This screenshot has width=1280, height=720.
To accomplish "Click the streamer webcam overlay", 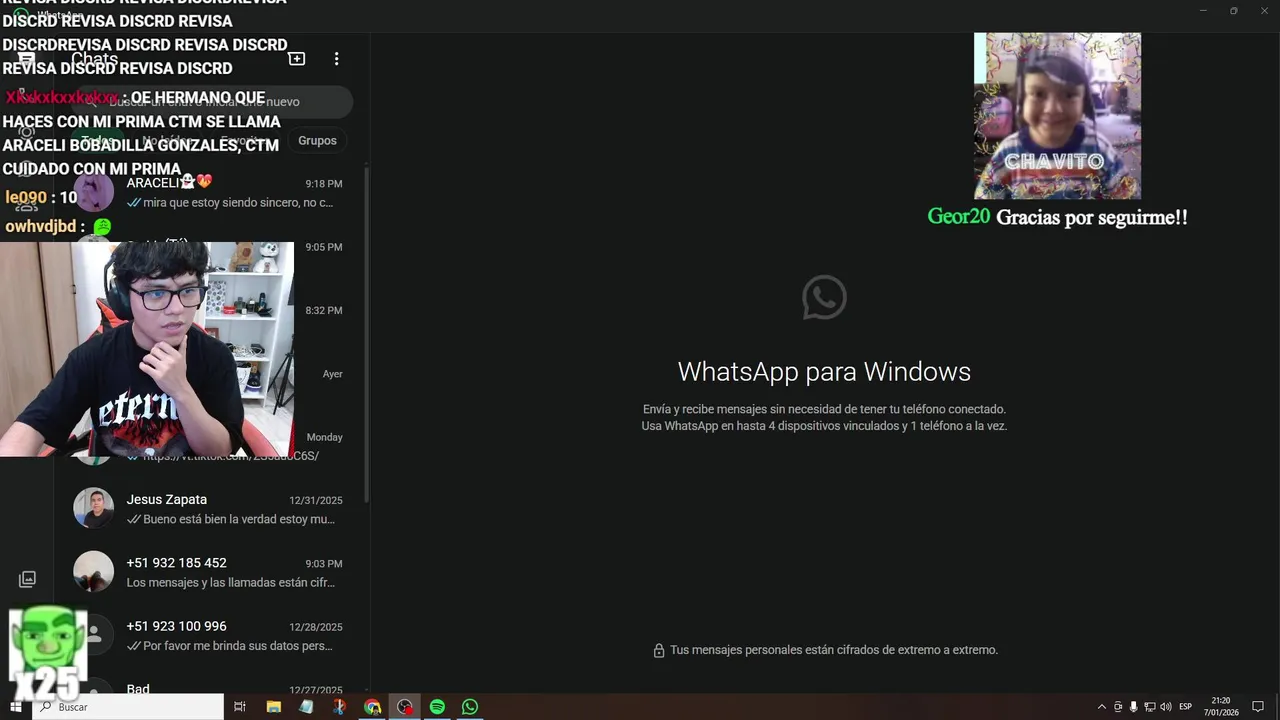I will click(x=147, y=349).
